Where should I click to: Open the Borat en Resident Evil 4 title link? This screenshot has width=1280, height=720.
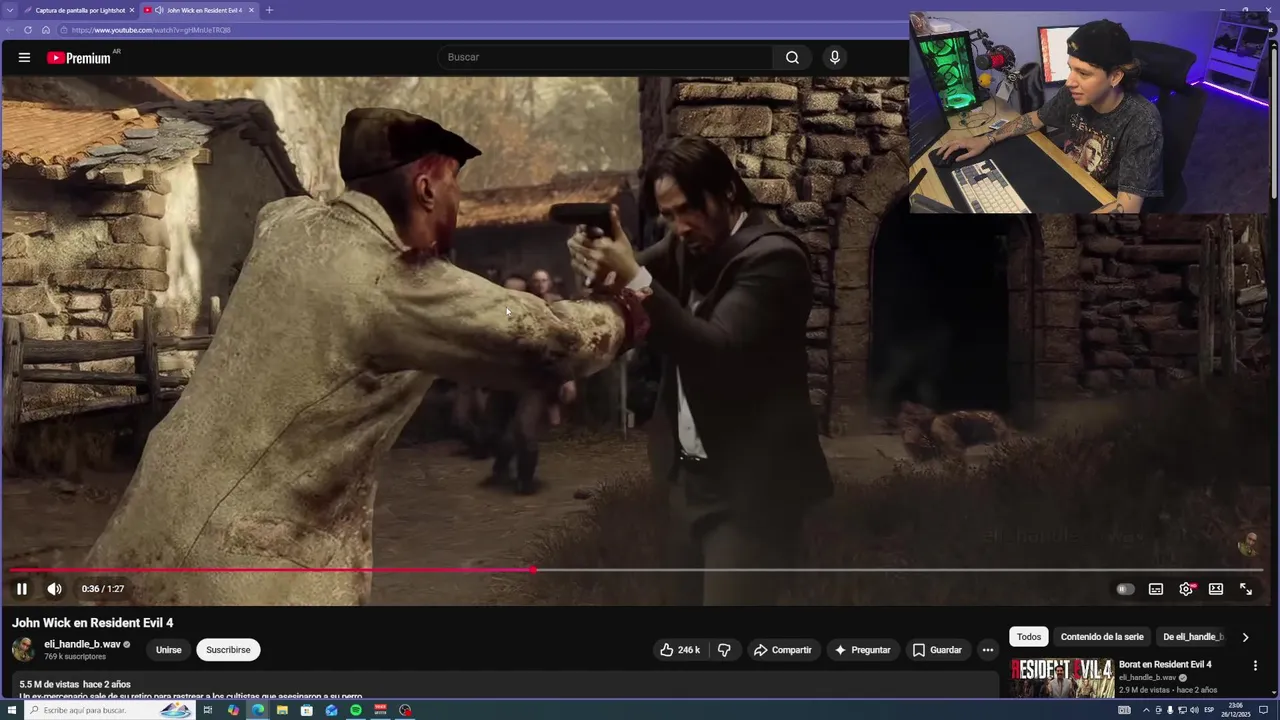coord(1165,665)
